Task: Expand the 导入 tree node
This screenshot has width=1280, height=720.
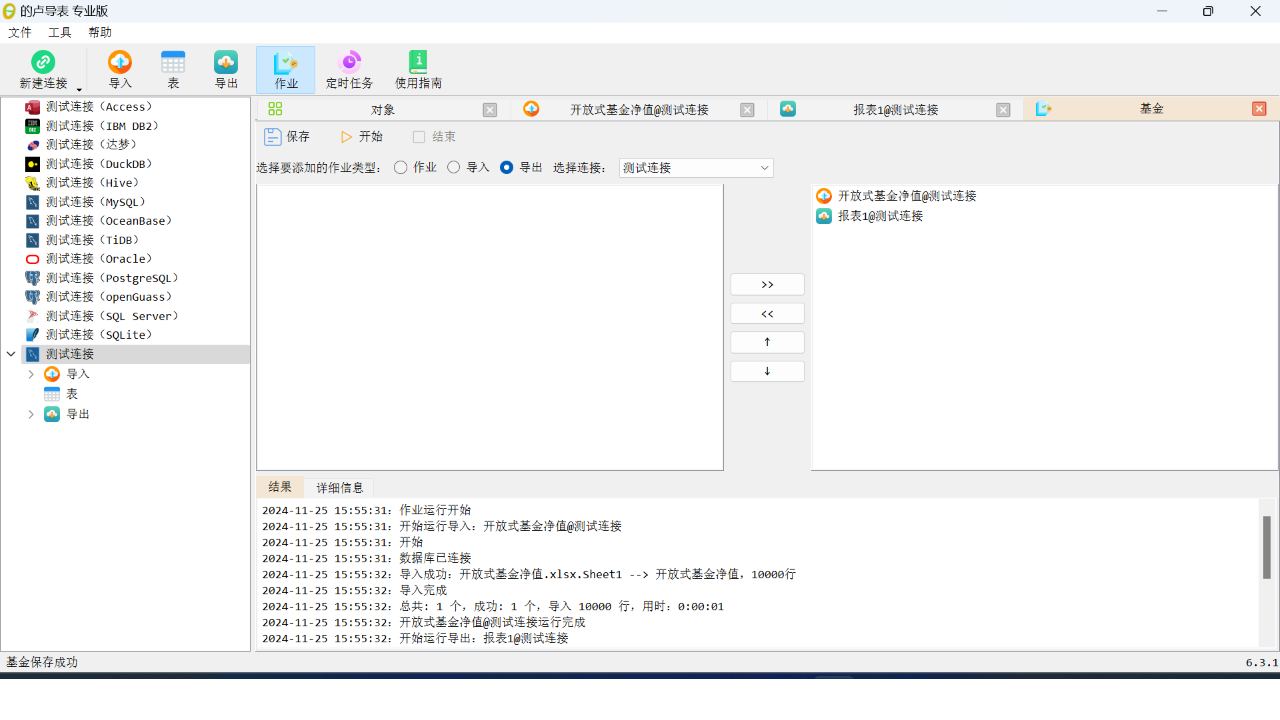Action: point(31,374)
